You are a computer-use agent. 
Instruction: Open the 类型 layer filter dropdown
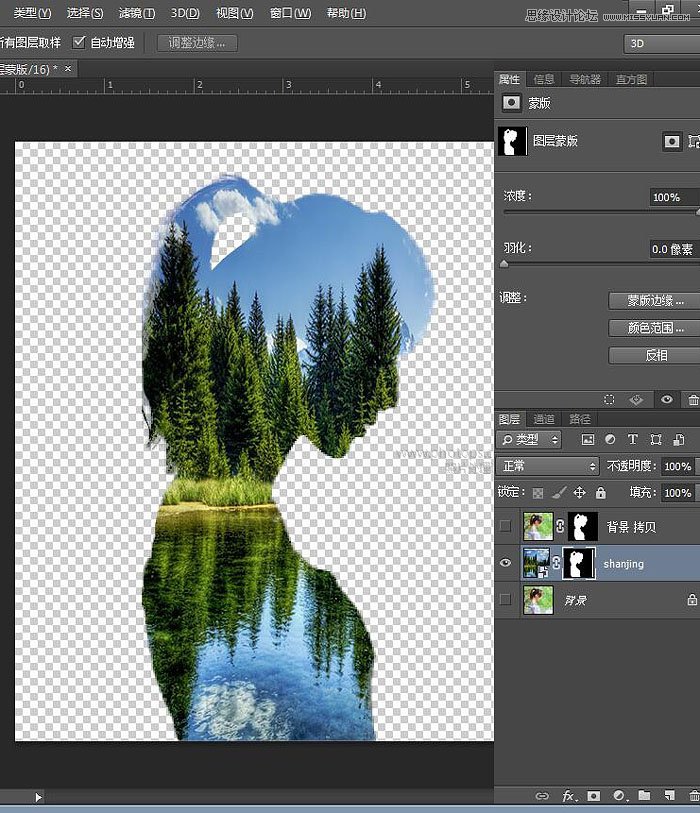pyautogui.click(x=528, y=440)
